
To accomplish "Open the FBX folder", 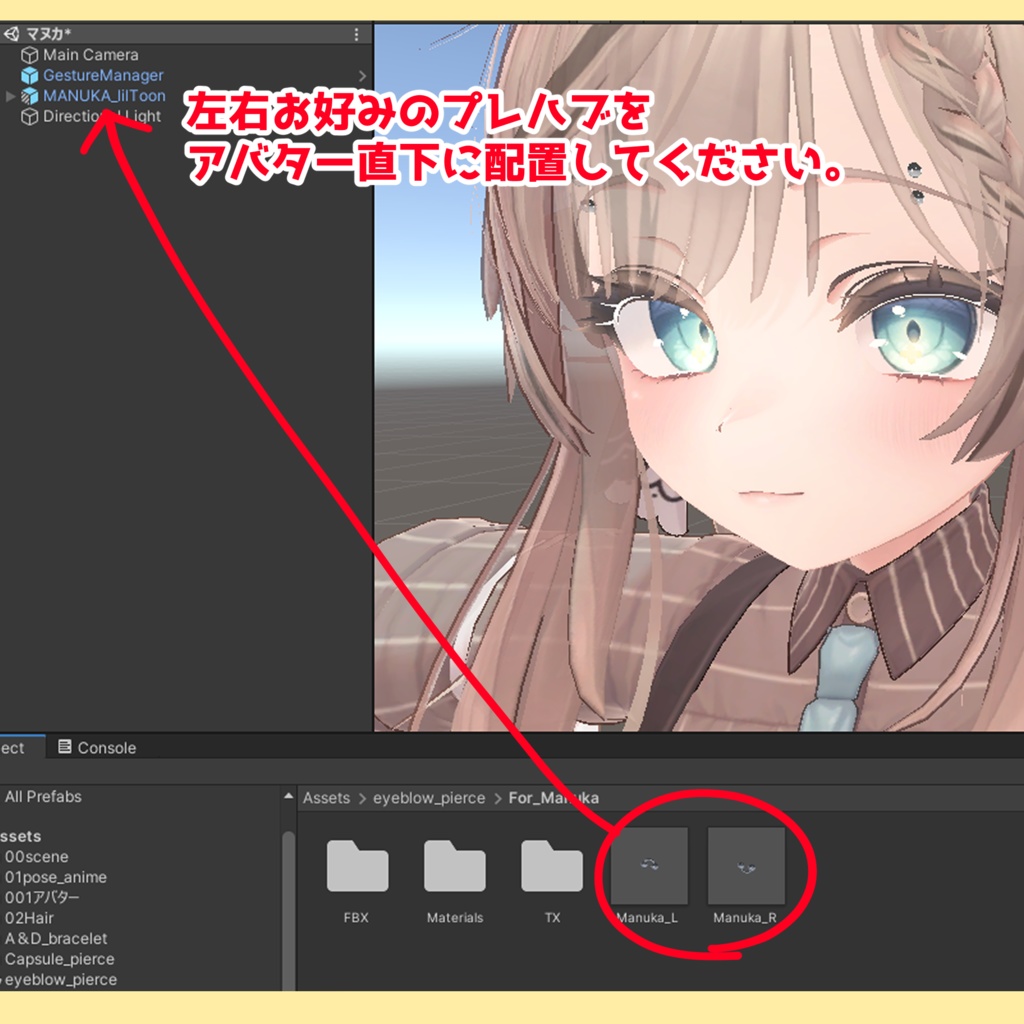I will 357,866.
